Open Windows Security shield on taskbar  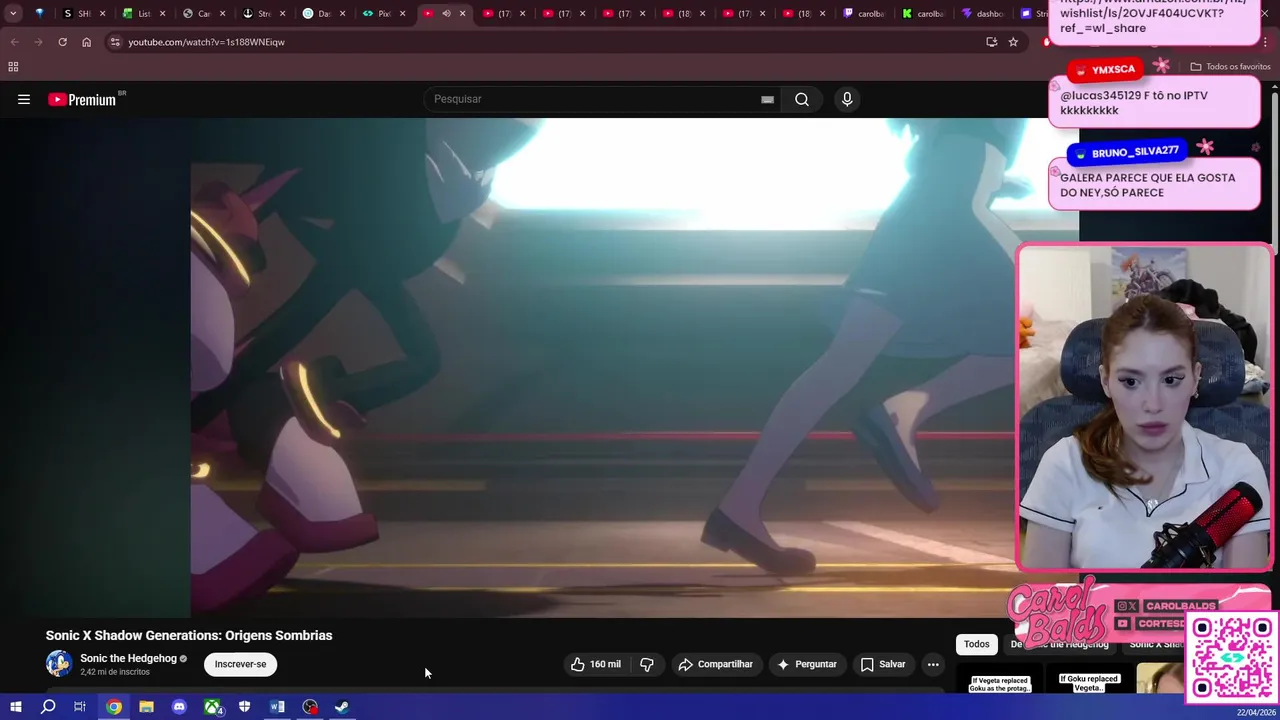point(244,707)
